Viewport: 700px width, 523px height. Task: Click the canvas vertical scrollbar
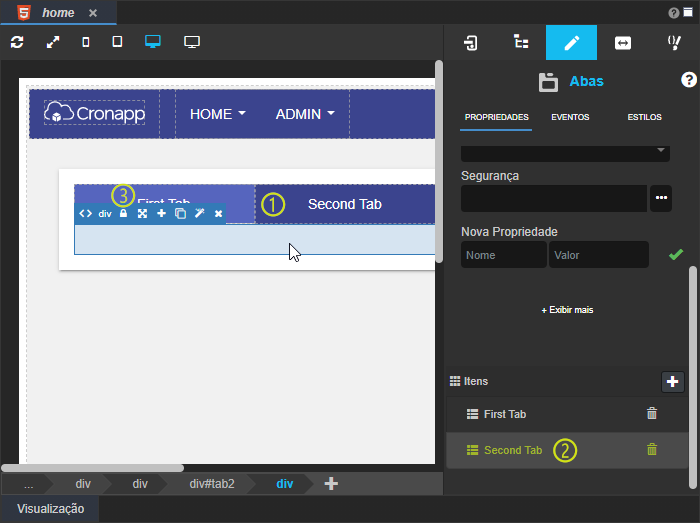tap(439, 162)
